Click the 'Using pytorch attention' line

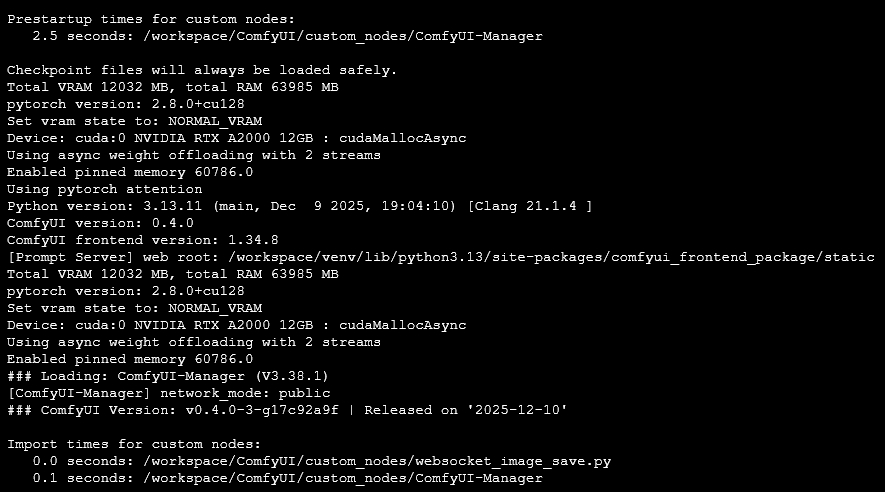click(104, 189)
